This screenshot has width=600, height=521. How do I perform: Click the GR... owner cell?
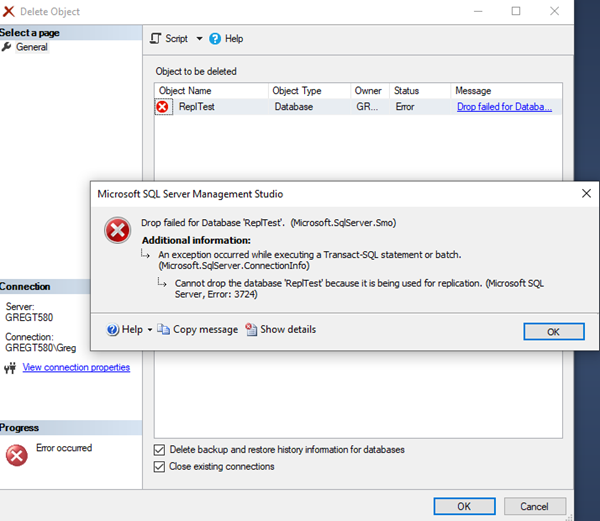[x=367, y=107]
